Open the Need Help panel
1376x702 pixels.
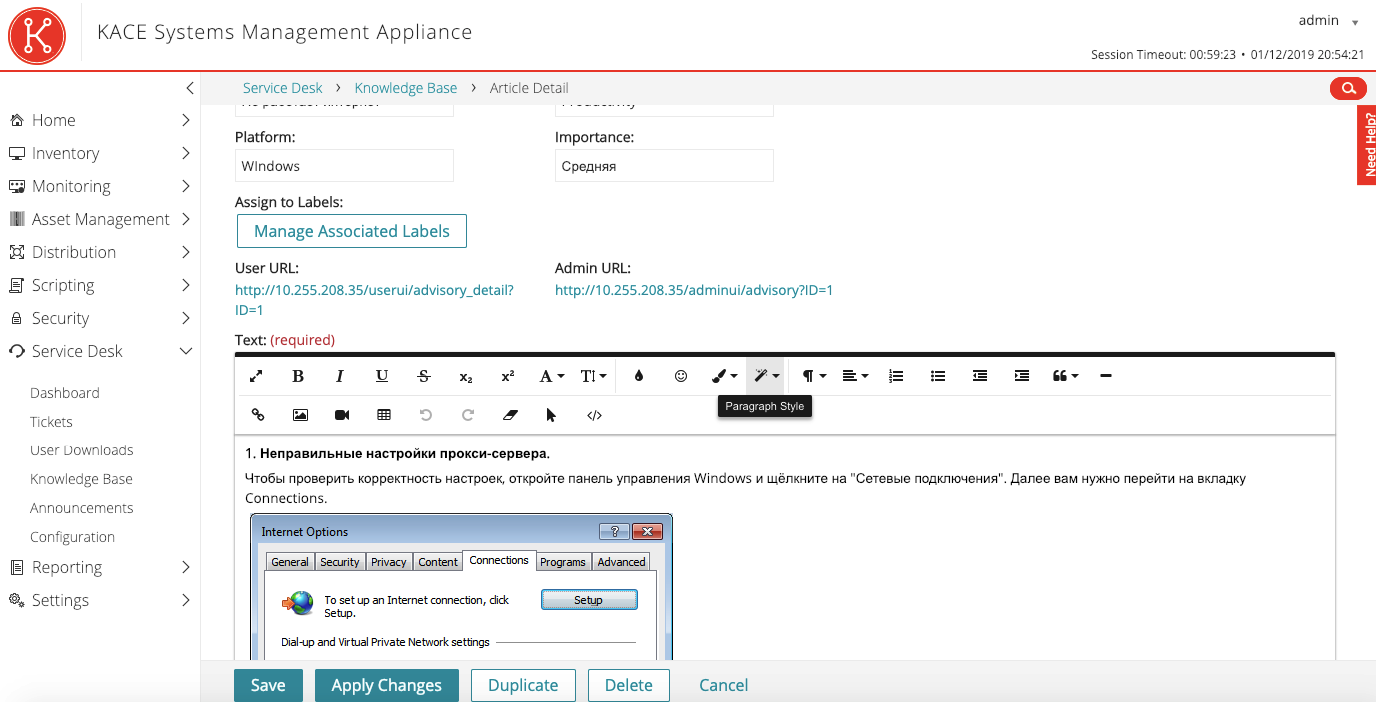1366,145
